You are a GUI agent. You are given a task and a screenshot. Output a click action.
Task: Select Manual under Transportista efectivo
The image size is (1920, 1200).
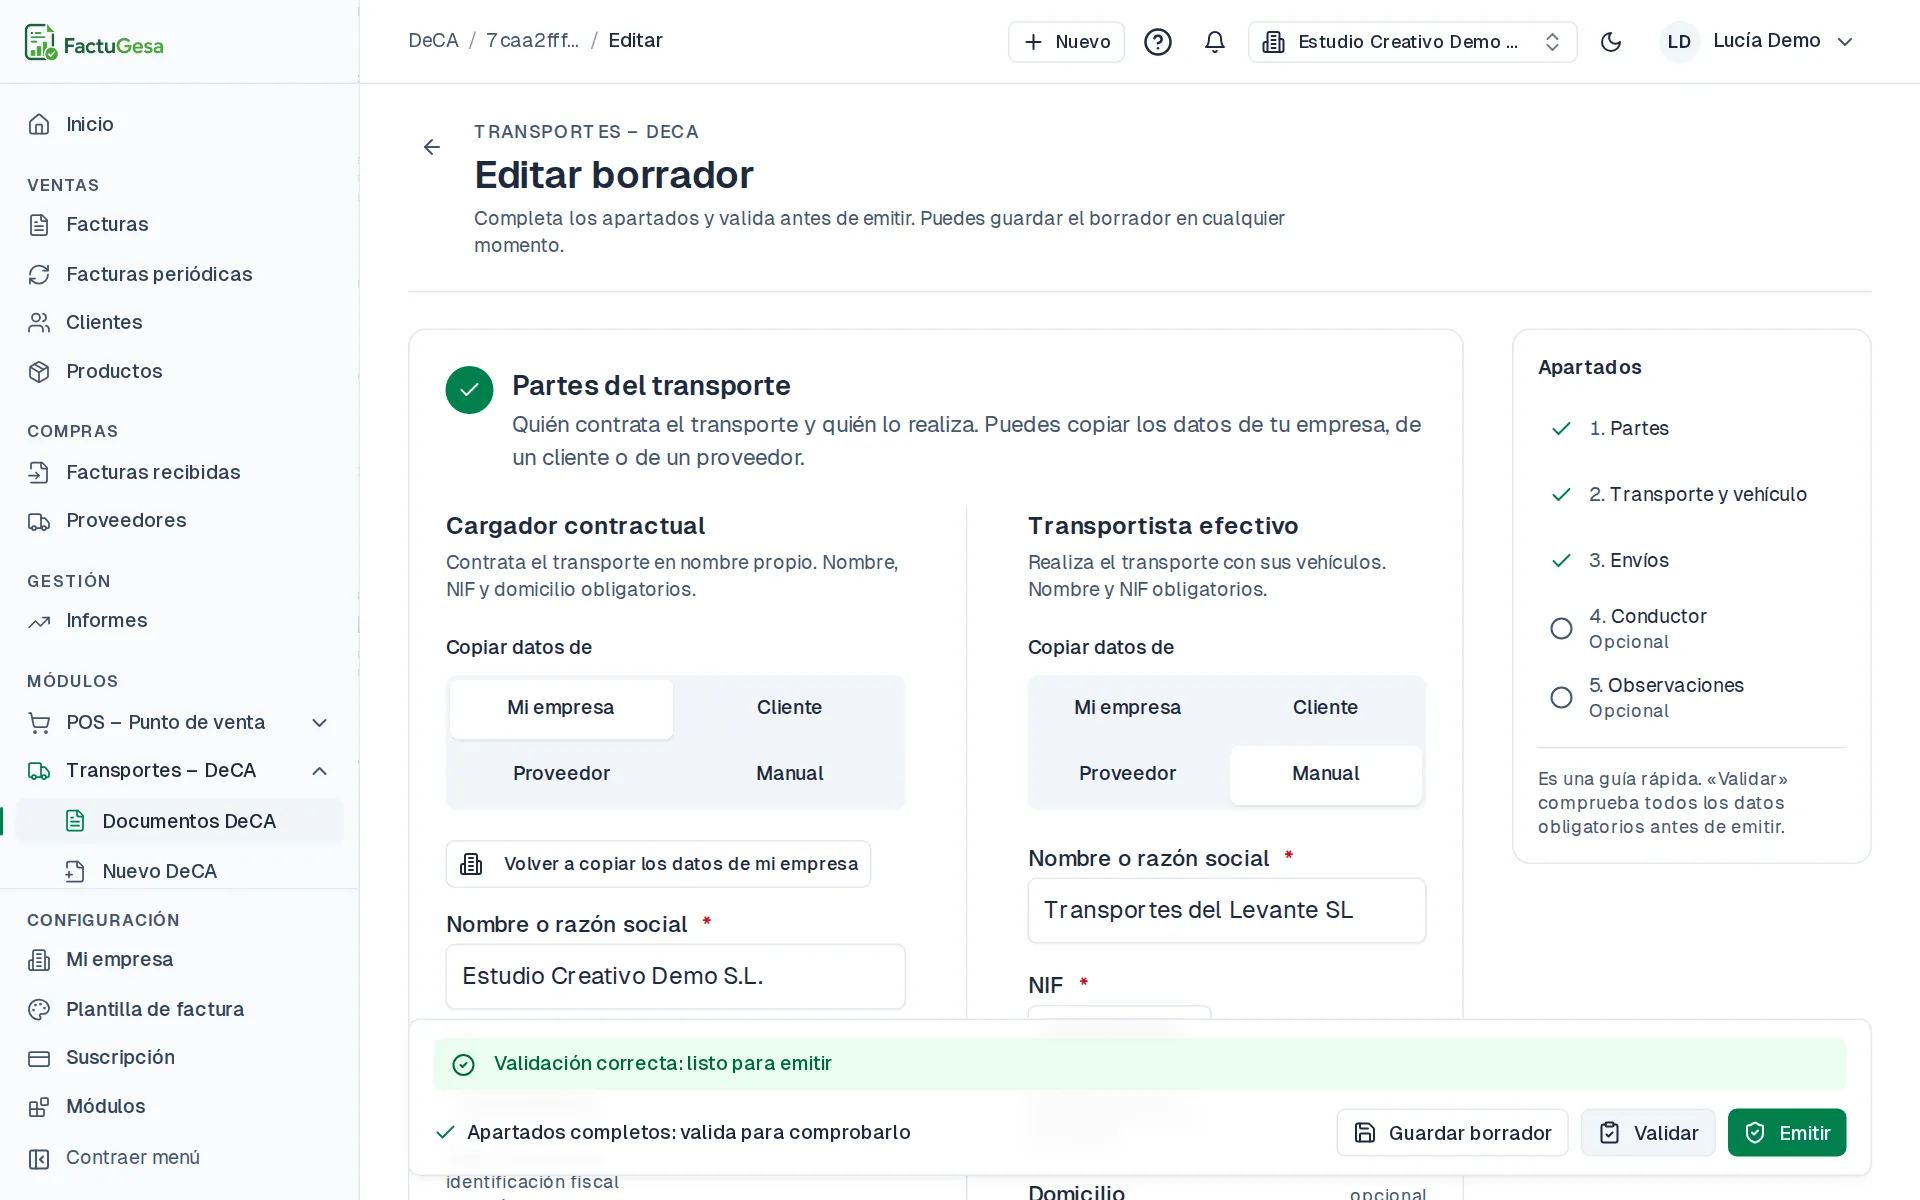pos(1325,774)
